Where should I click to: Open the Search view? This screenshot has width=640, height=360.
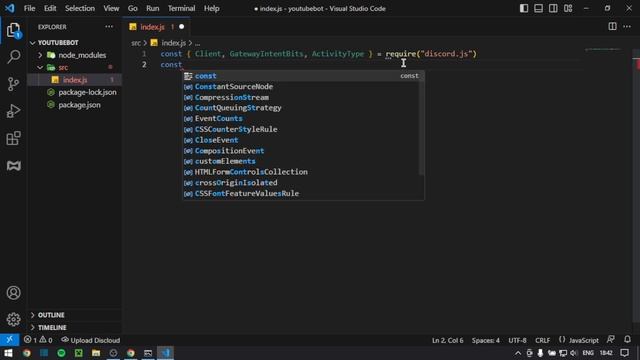coord(13,57)
